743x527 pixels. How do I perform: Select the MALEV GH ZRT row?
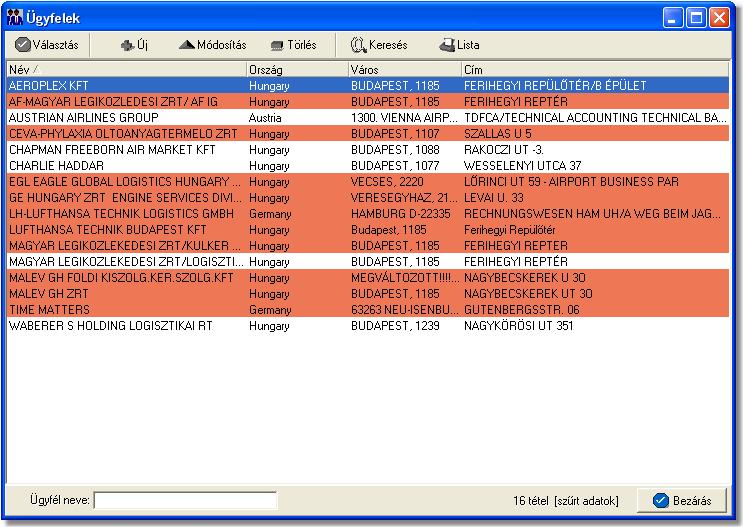coord(368,294)
